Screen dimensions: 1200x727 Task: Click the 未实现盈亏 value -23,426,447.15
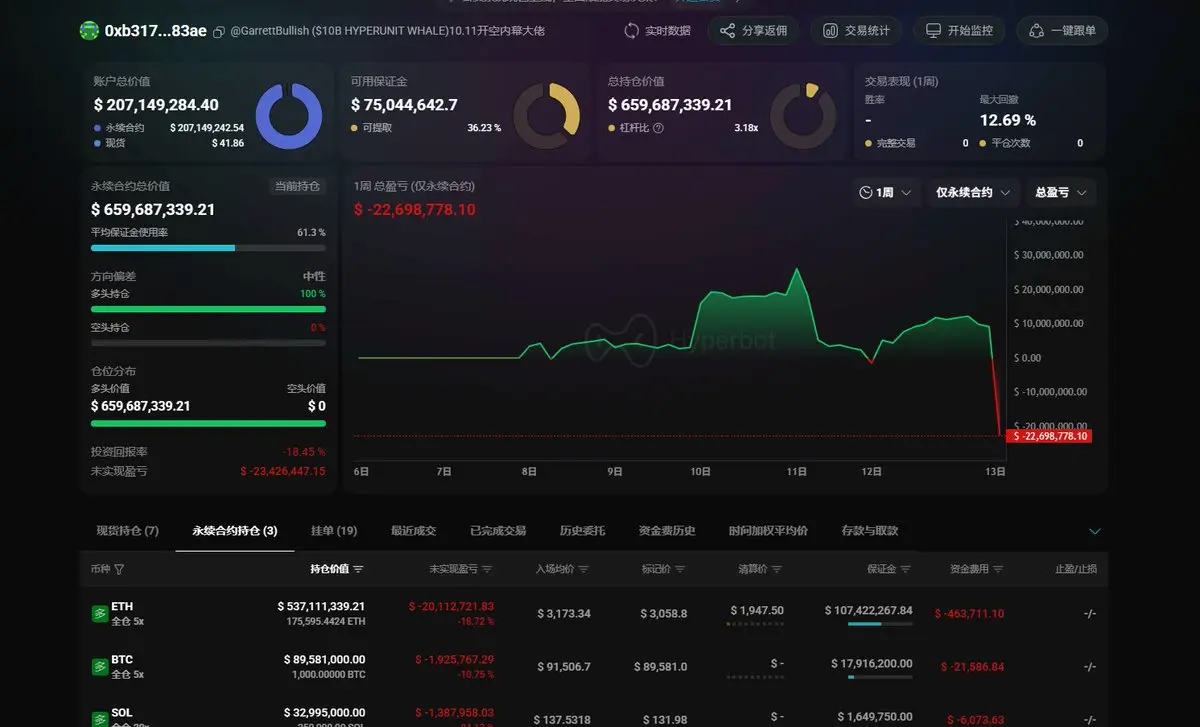[283, 471]
